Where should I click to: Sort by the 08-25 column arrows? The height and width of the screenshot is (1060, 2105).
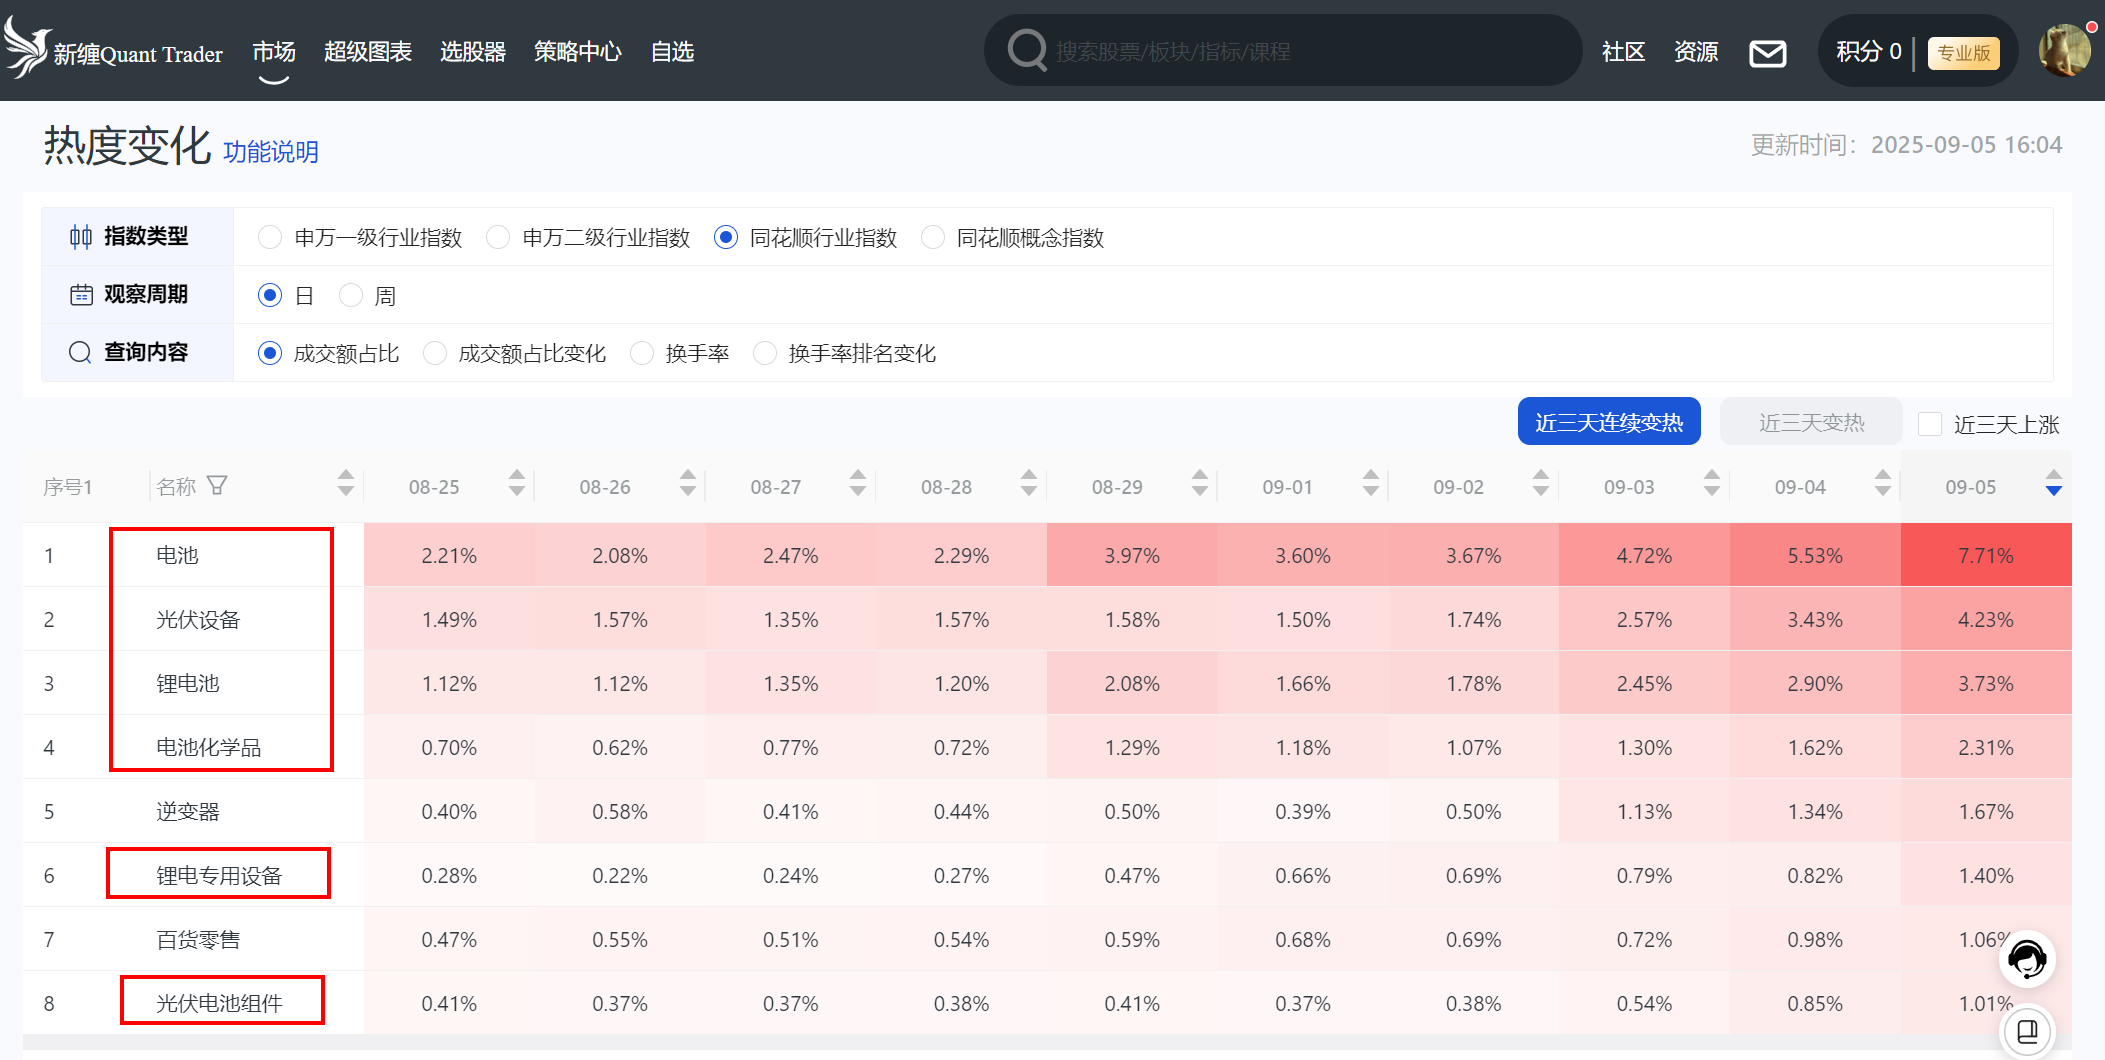tap(516, 483)
